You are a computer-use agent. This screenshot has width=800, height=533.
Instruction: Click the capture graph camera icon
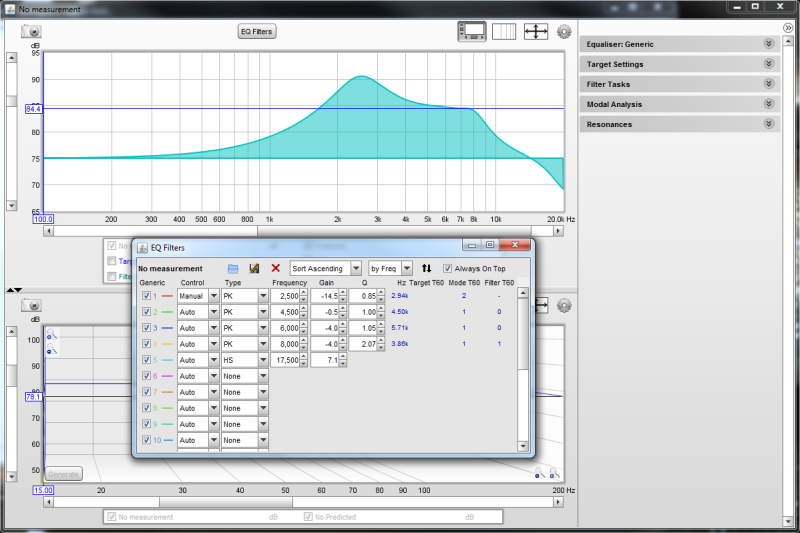[32, 31]
